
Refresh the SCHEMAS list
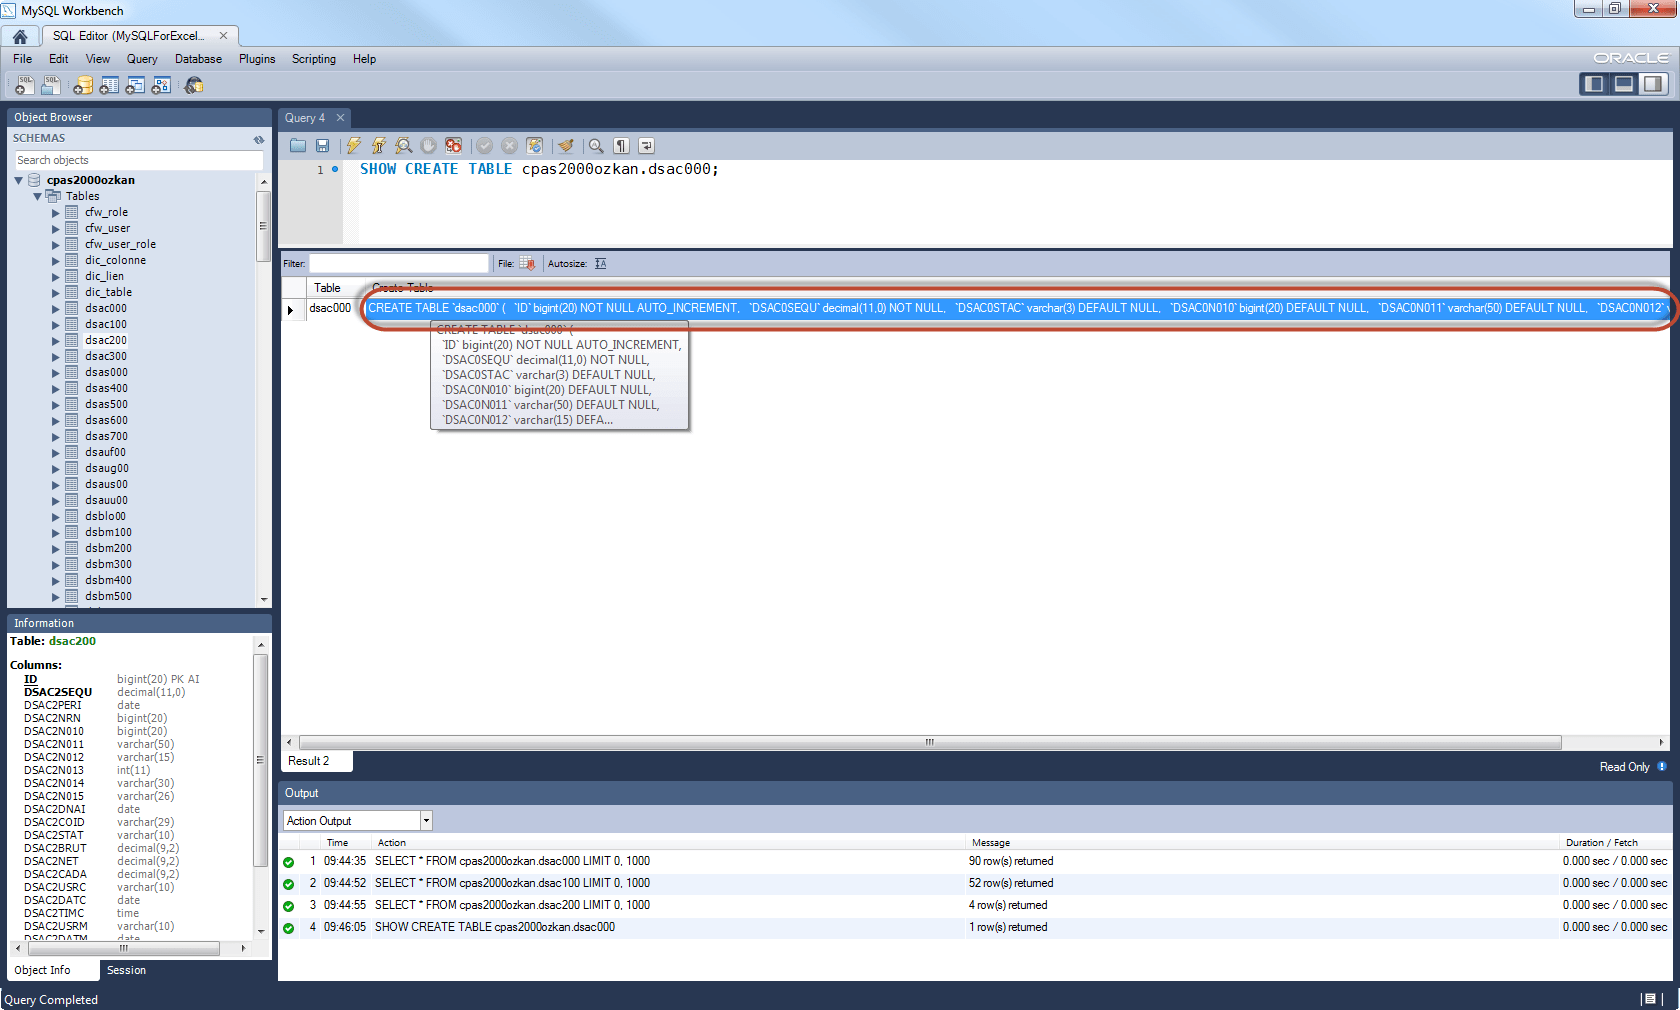[x=259, y=139]
